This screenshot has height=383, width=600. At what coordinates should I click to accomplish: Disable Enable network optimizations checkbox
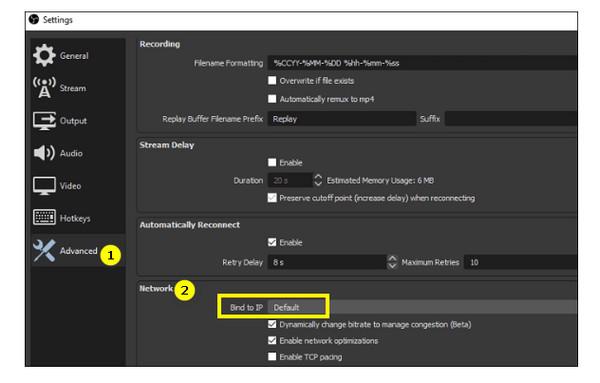coord(272,341)
